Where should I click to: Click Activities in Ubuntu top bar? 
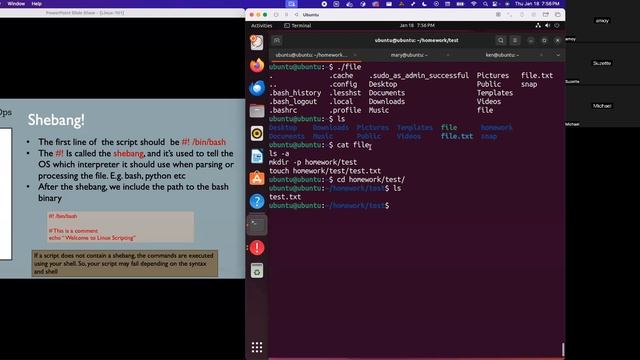262,25
